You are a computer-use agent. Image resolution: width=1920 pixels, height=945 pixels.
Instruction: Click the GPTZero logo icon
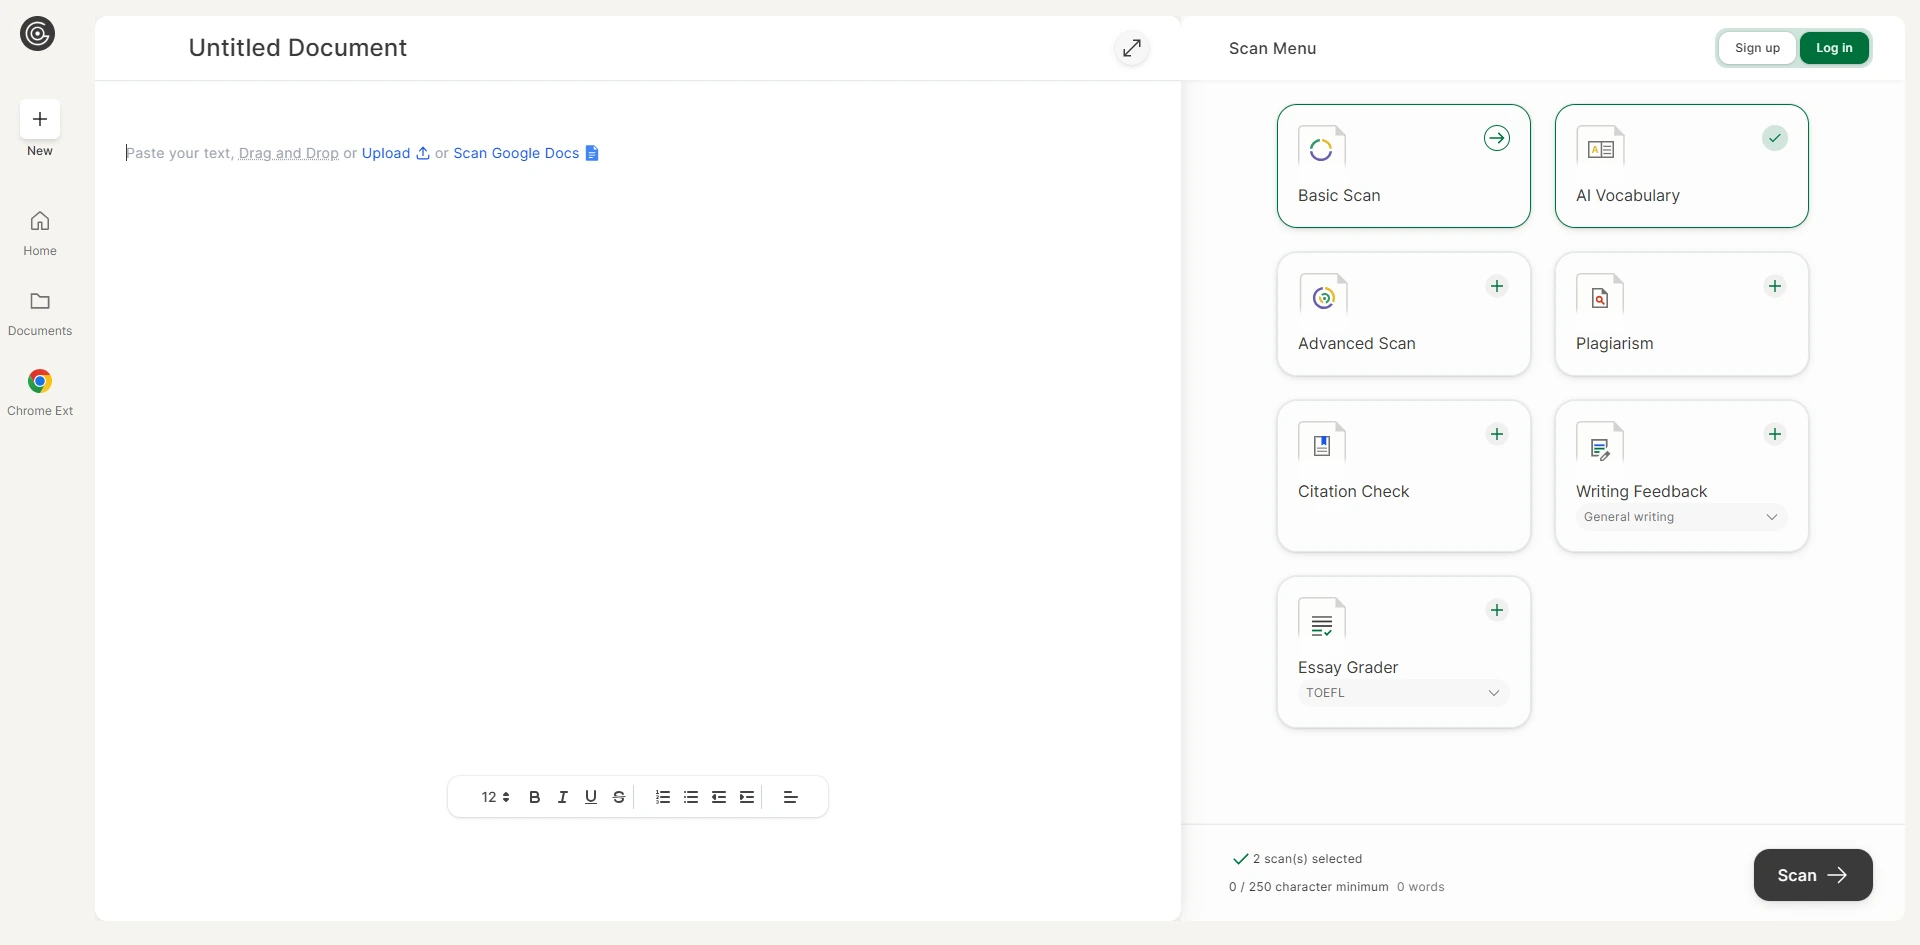coord(38,34)
